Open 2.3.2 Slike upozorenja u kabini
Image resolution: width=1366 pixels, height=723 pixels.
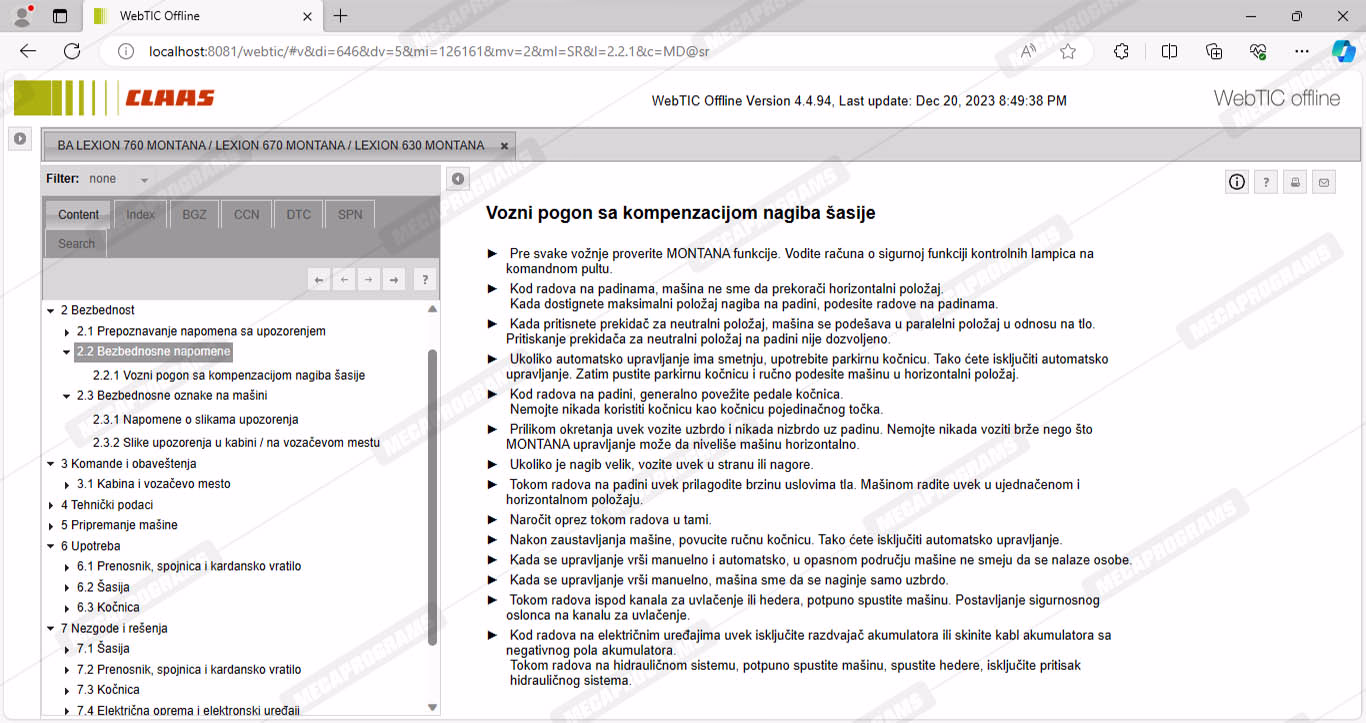[236, 442]
